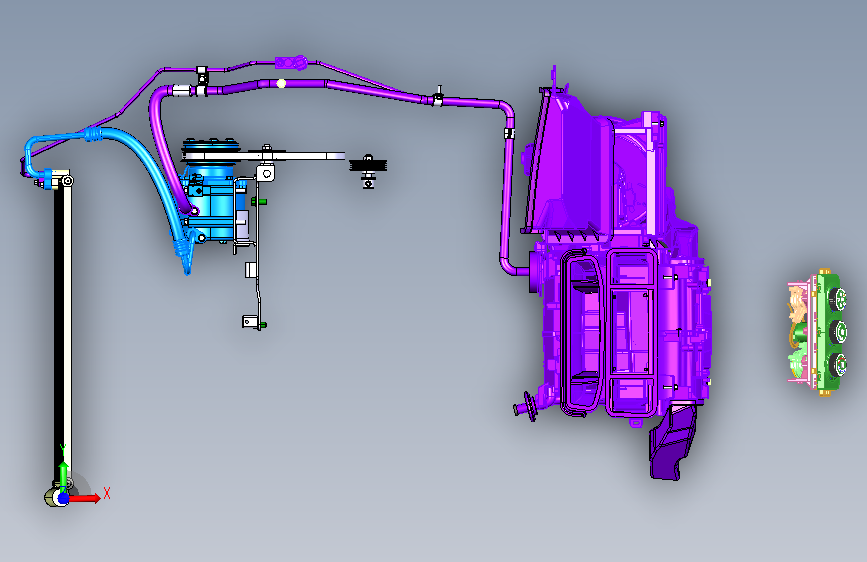Image resolution: width=867 pixels, height=562 pixels.
Task: Select the dark purple duct below the HVAC housing
Action: [672, 443]
